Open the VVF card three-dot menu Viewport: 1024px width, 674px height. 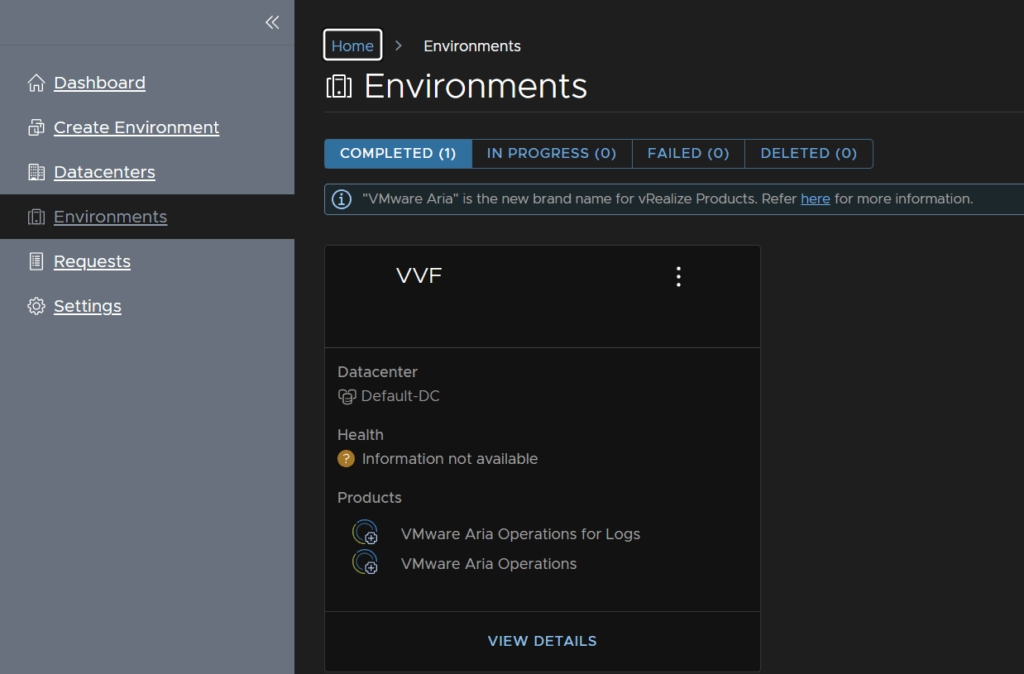click(x=679, y=277)
